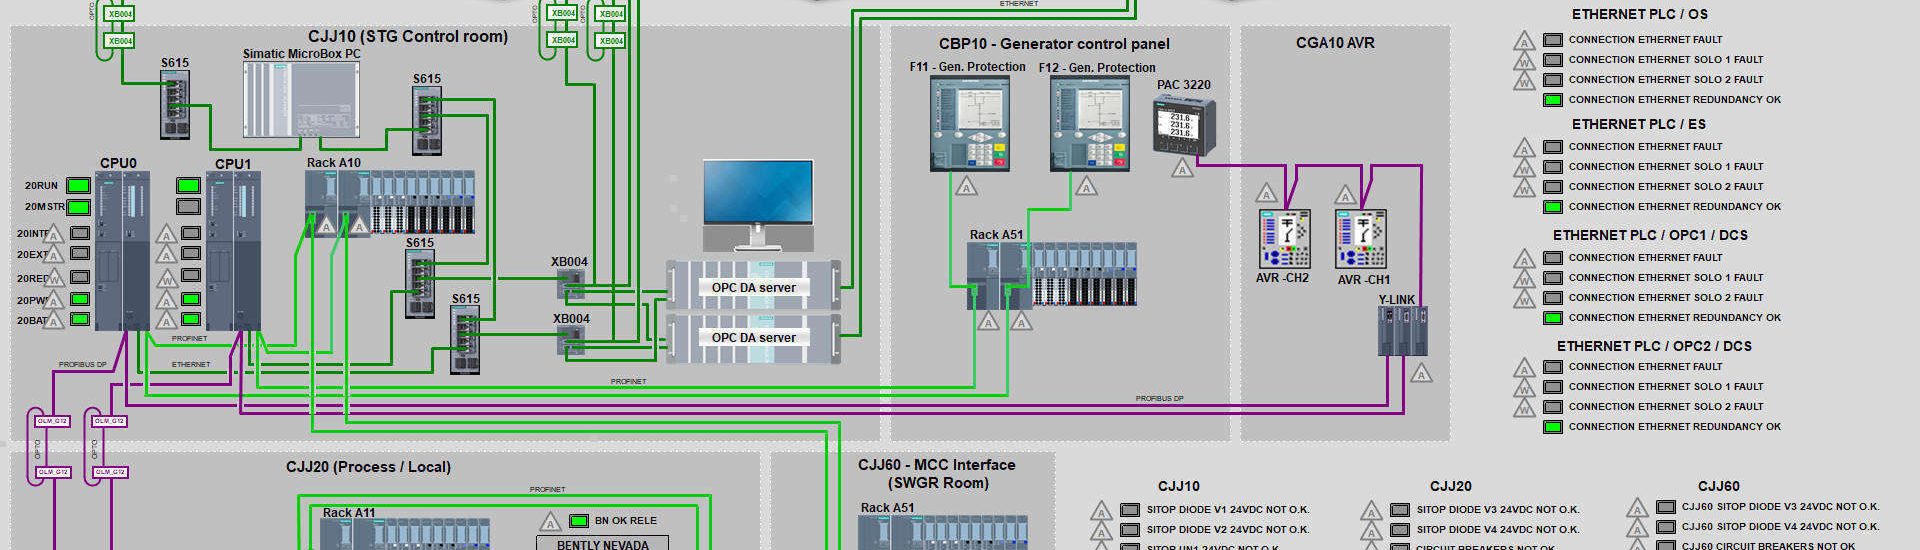Click Ethernet PLC / OPC1 / DCS redundancy OK indicator
1920x550 pixels.
click(1553, 318)
